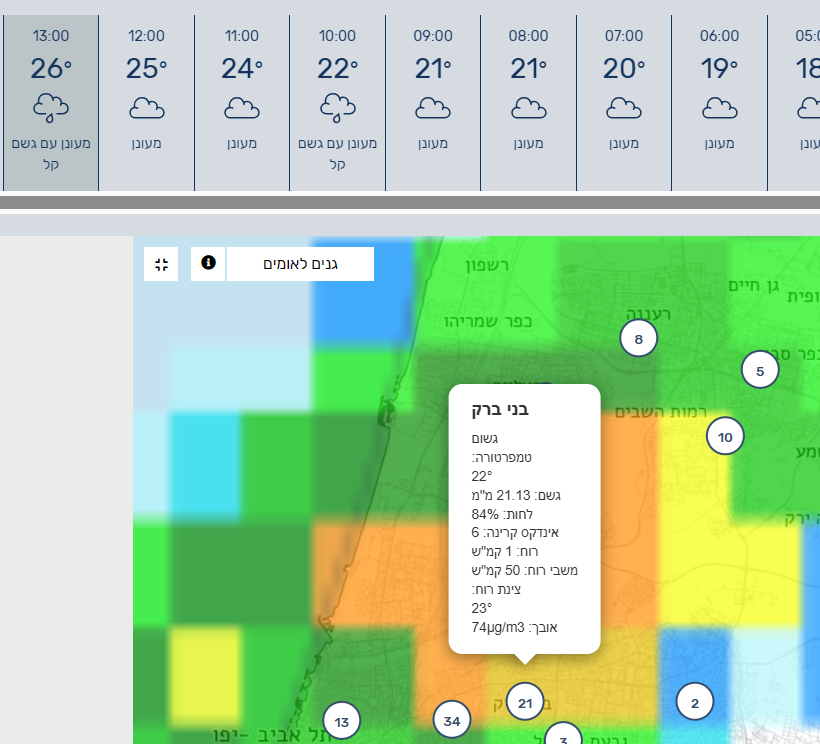The image size is (820, 744).
Task: Select the 22° temperature in the 10:00 forecast
Action: [337, 68]
